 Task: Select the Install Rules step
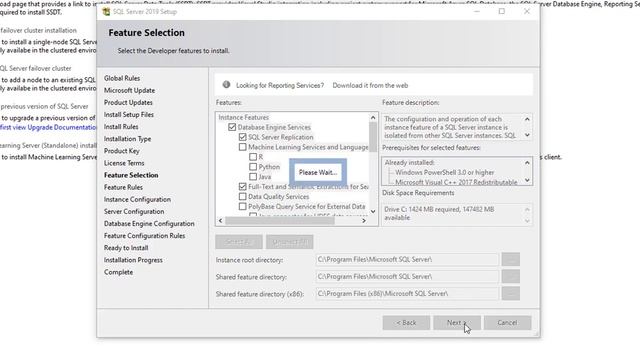[x=121, y=127]
